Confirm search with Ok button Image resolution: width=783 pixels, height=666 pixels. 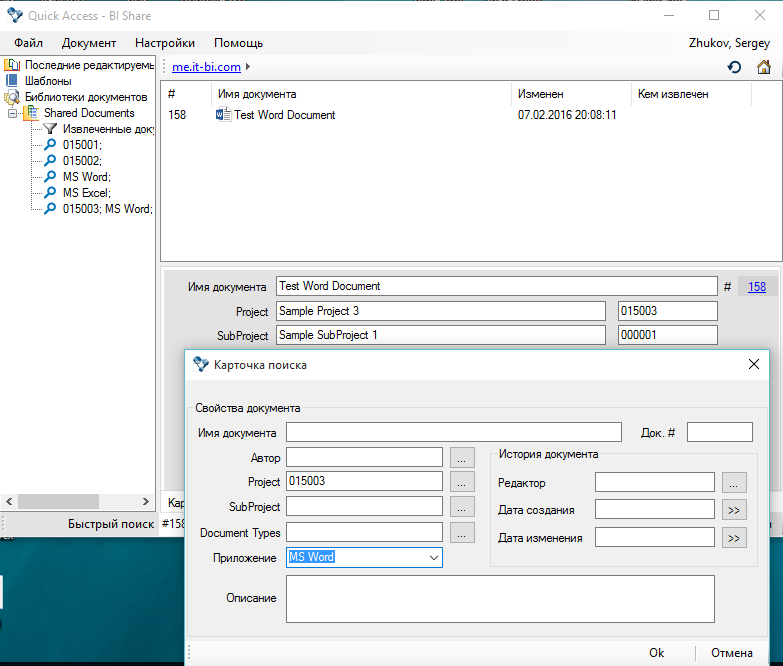pos(656,653)
